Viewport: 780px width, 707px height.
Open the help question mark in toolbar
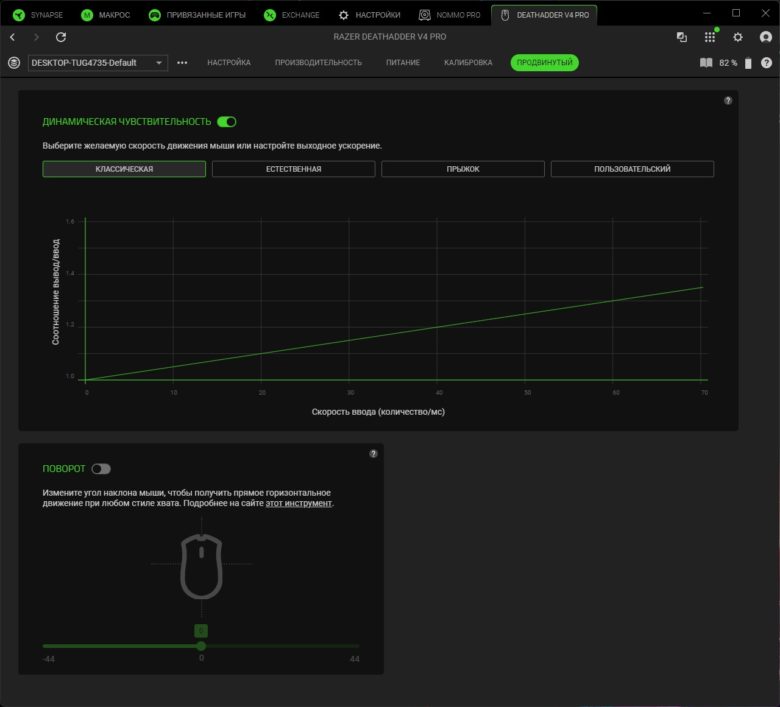pyautogui.click(x=766, y=63)
